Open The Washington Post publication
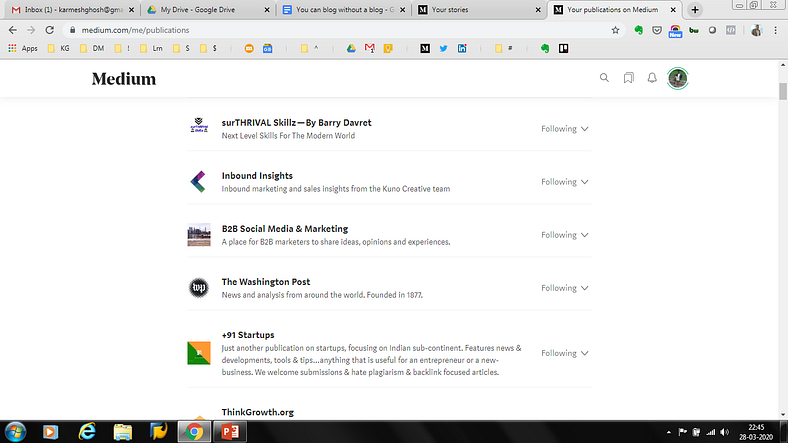This screenshot has width=788, height=443. (266, 282)
